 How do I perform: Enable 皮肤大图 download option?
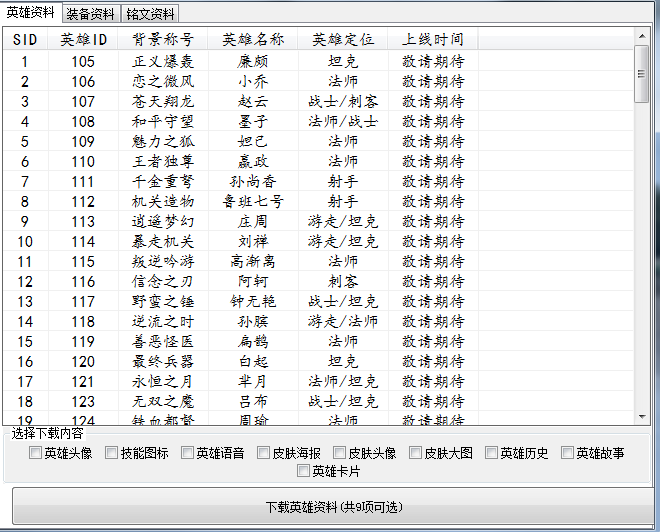(x=416, y=453)
